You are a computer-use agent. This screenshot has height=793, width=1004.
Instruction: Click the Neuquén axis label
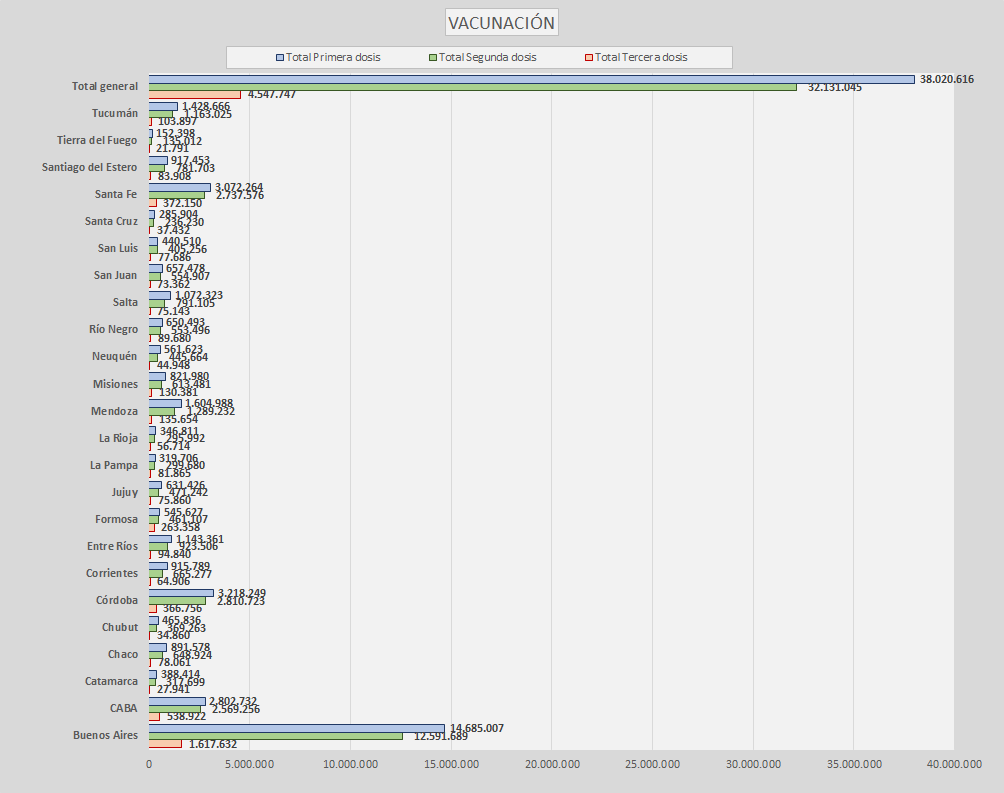[x=114, y=356]
